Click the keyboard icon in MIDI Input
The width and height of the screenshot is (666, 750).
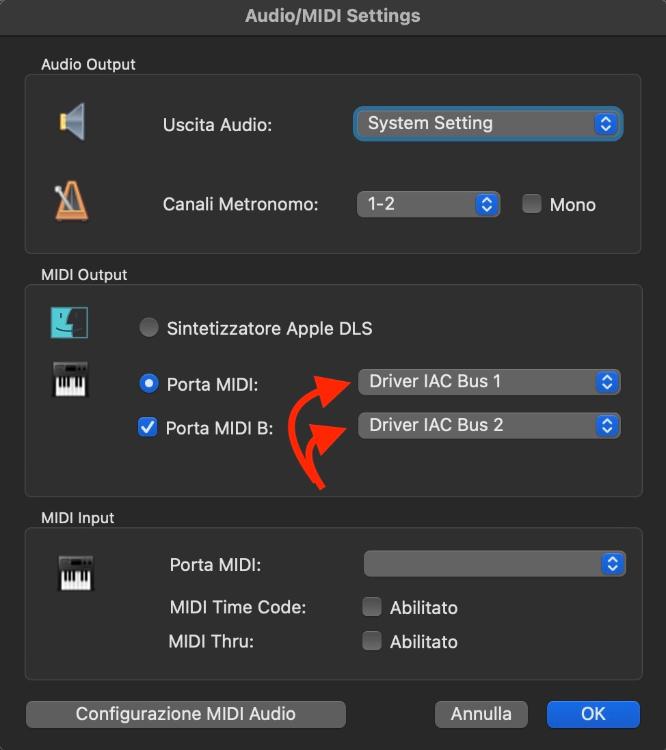click(x=76, y=573)
